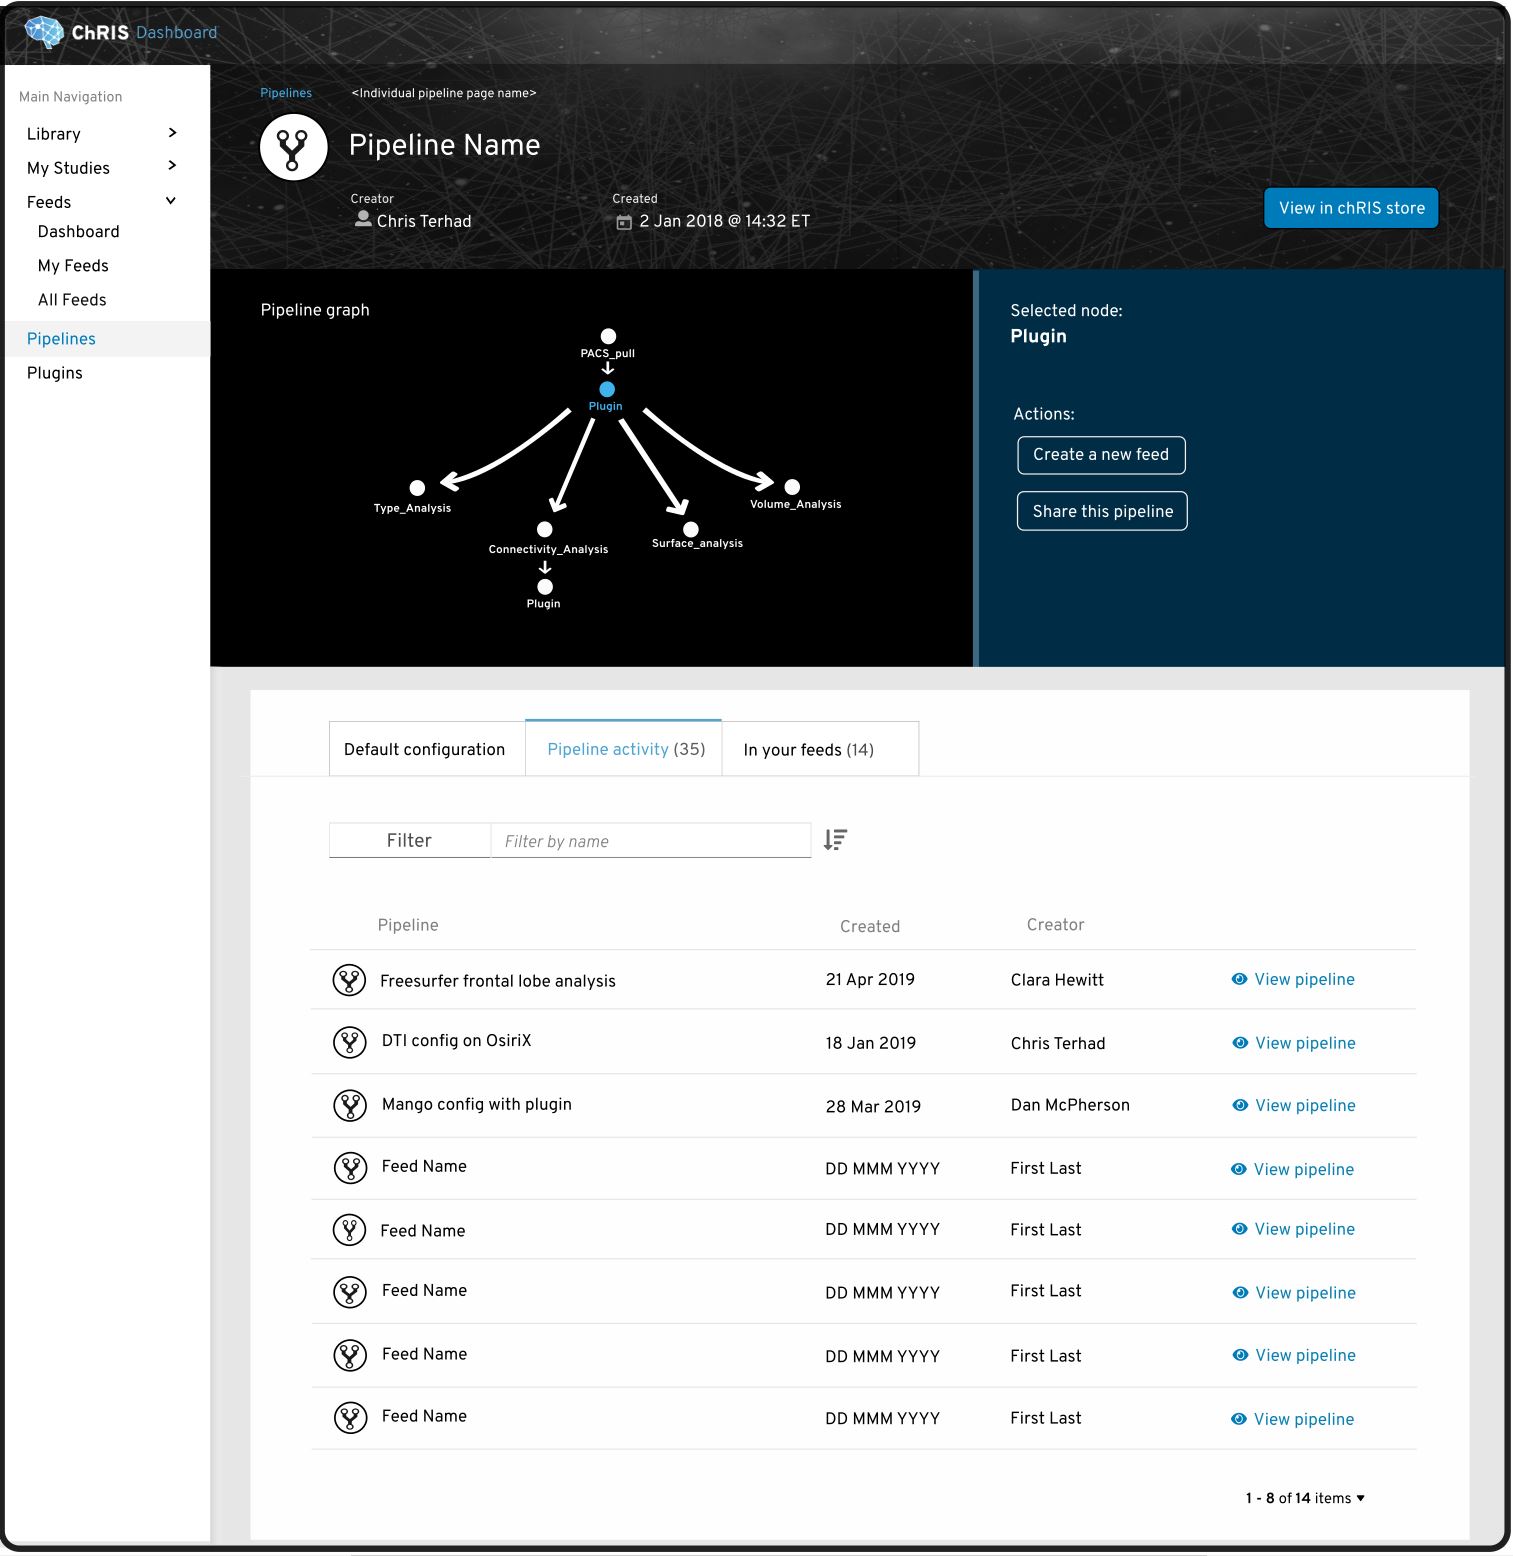Viewport: 1513px width, 1556px height.
Task: Click the pipeline icon for Freesurfer frontal lobe analysis
Action: pyautogui.click(x=349, y=980)
